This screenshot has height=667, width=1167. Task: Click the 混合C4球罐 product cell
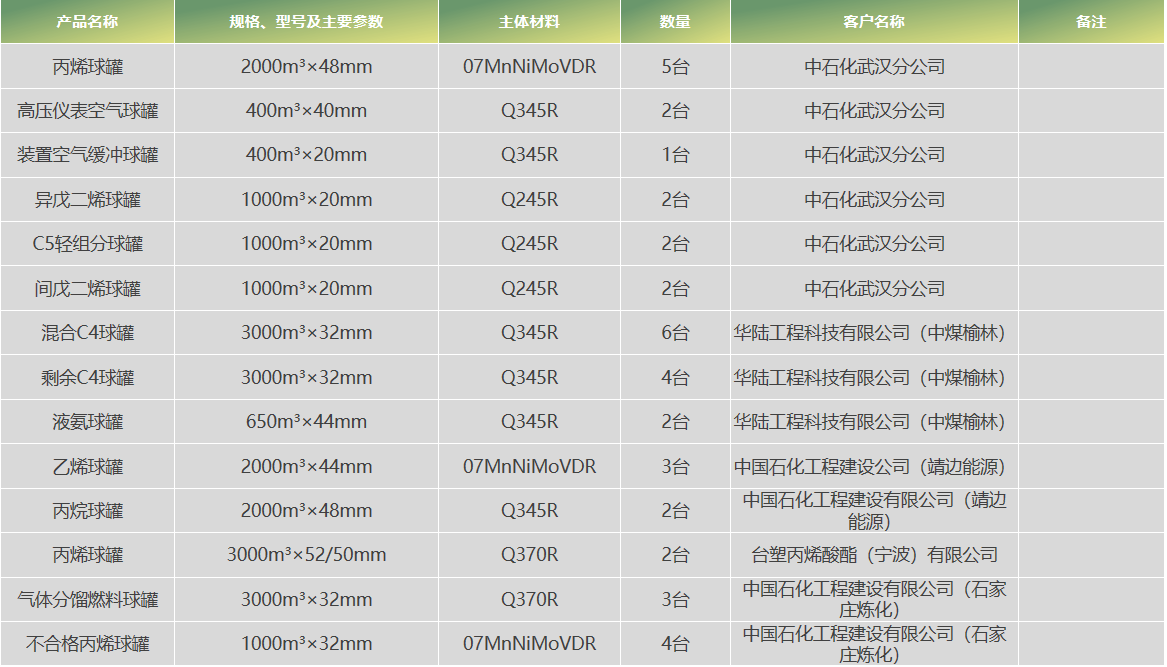tap(87, 333)
